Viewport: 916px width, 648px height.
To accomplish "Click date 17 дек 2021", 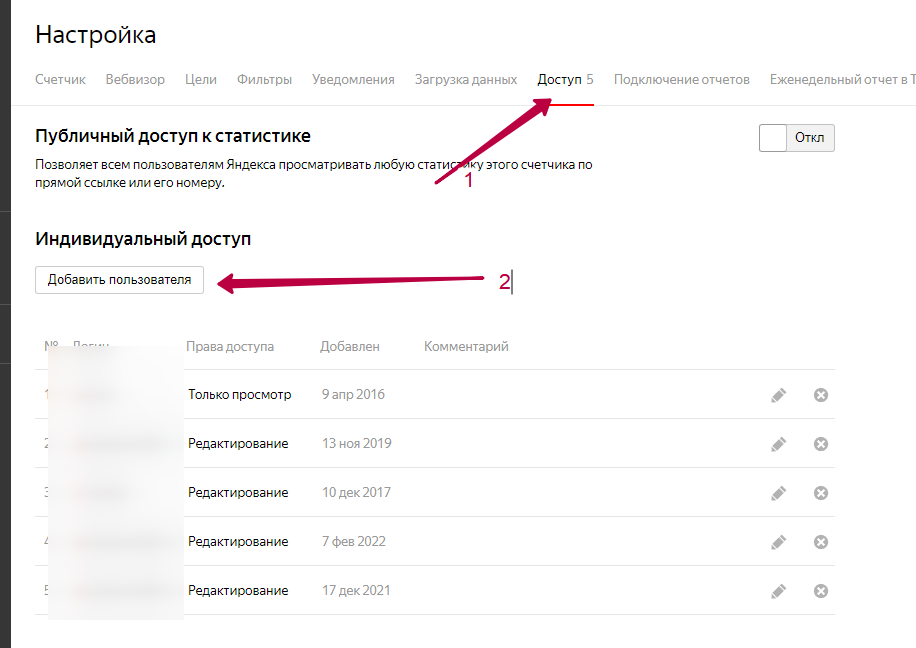I will (x=356, y=591).
